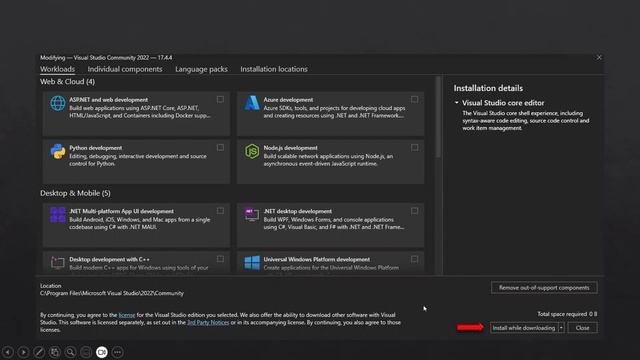Toggle the highlighted slideshow camera icon
640x360 pixels.
[x=102, y=352]
